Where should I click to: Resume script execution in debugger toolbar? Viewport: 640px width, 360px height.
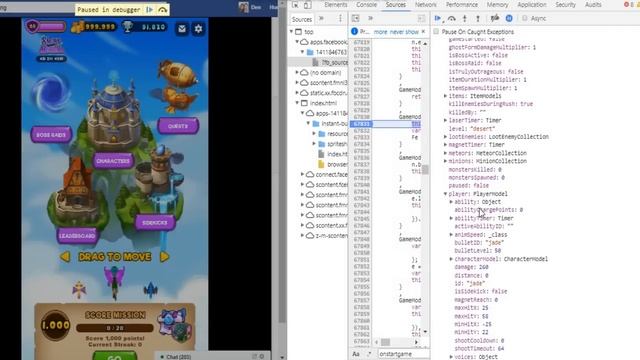438,18
